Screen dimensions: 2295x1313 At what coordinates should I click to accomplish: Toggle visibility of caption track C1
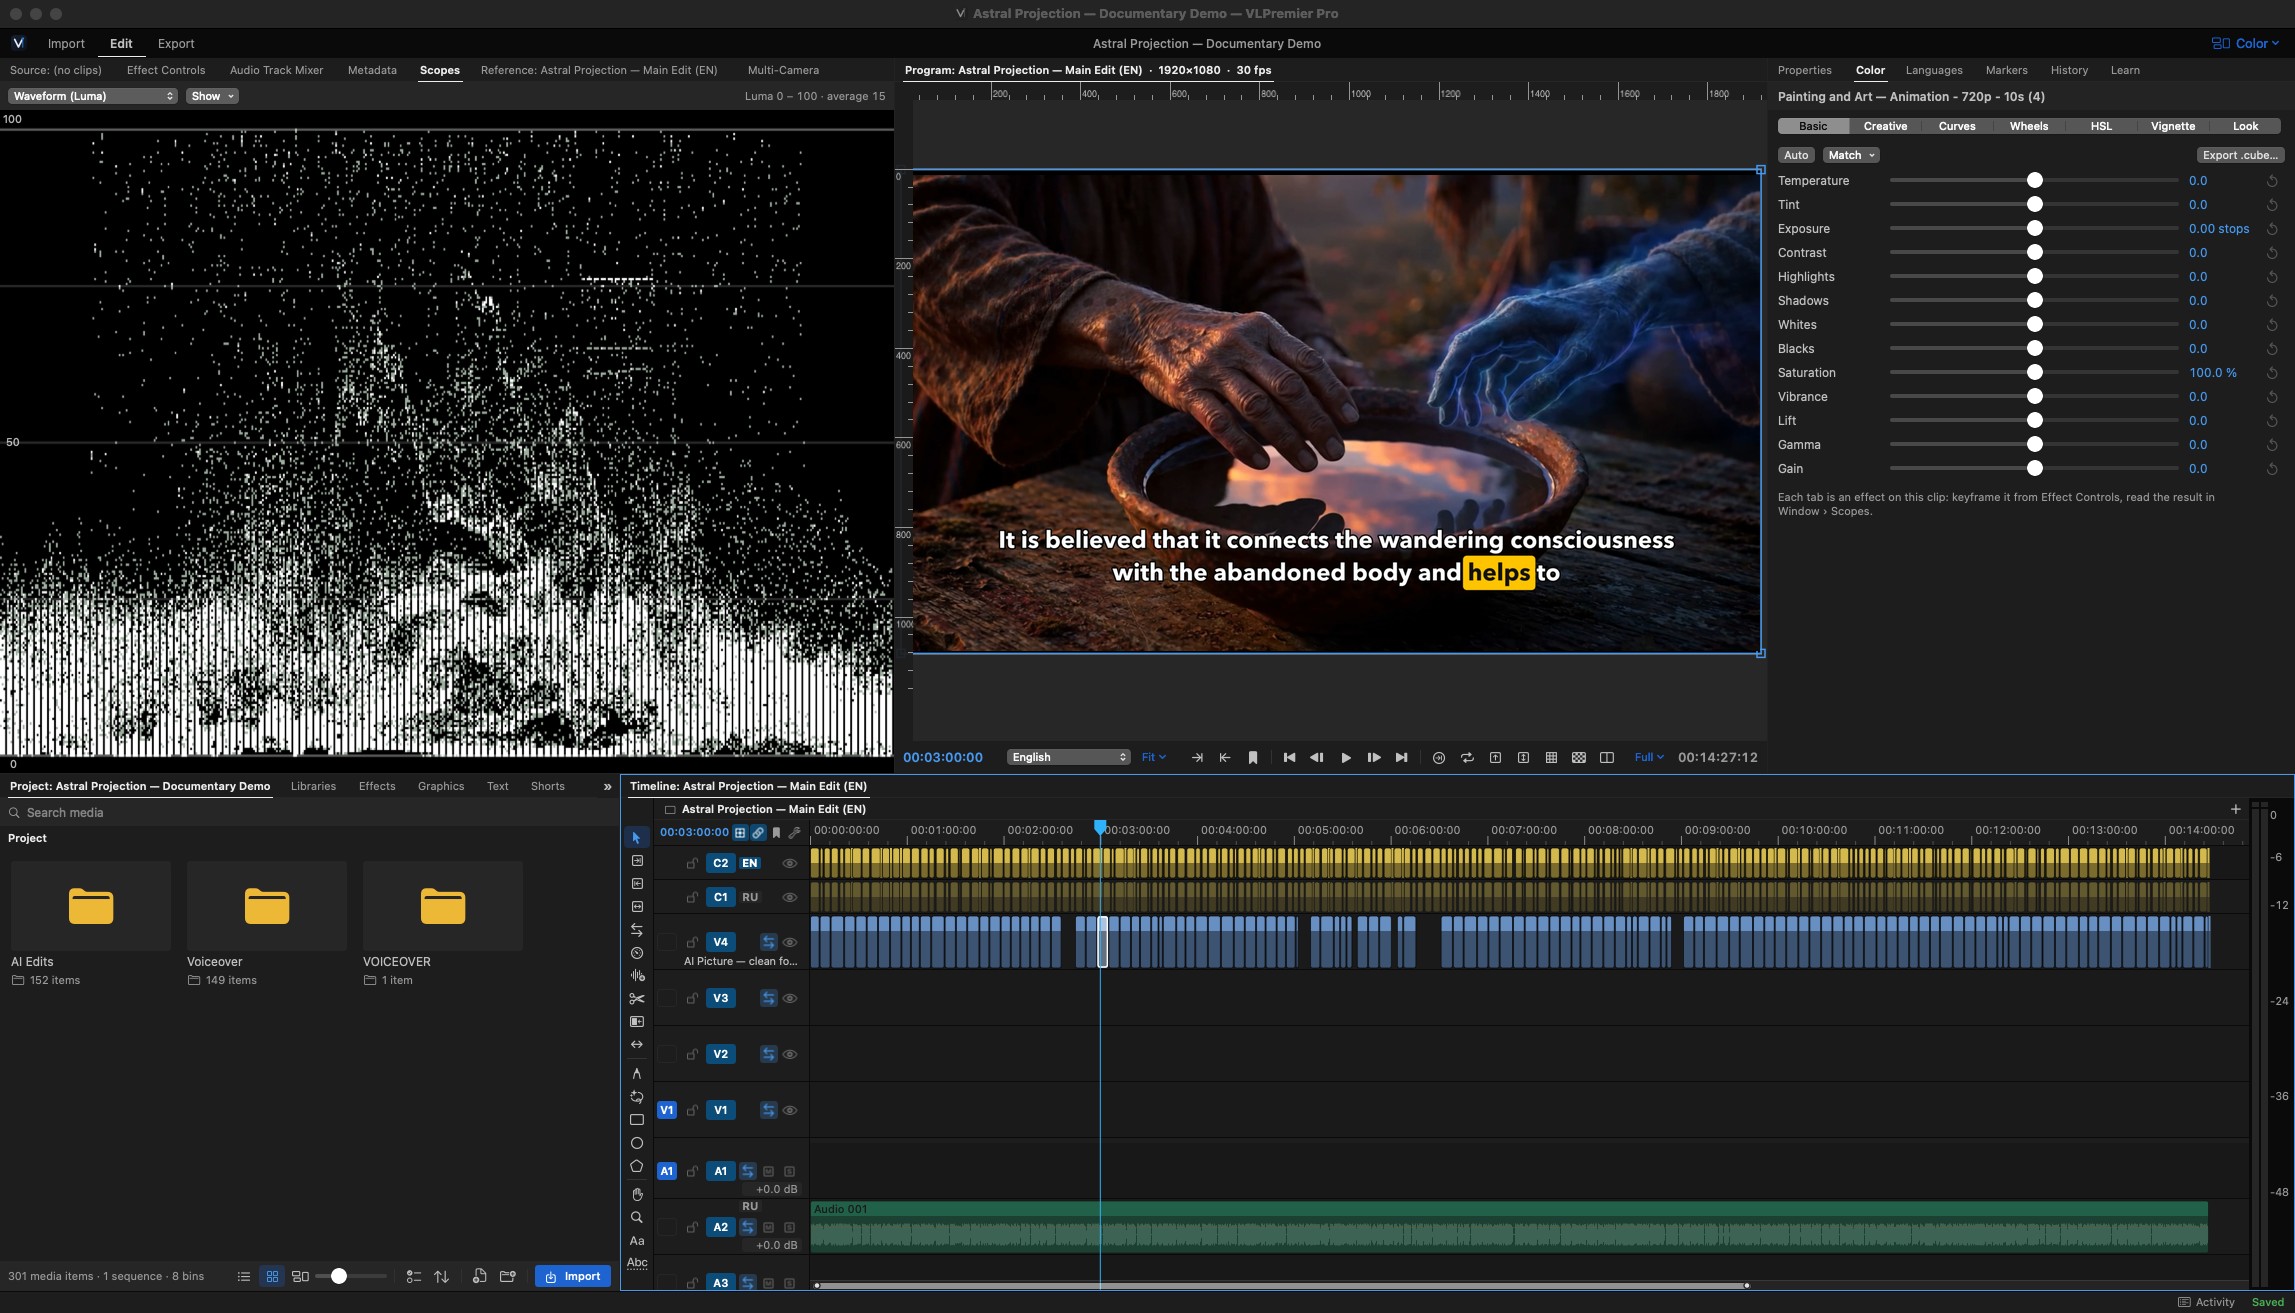(x=789, y=897)
